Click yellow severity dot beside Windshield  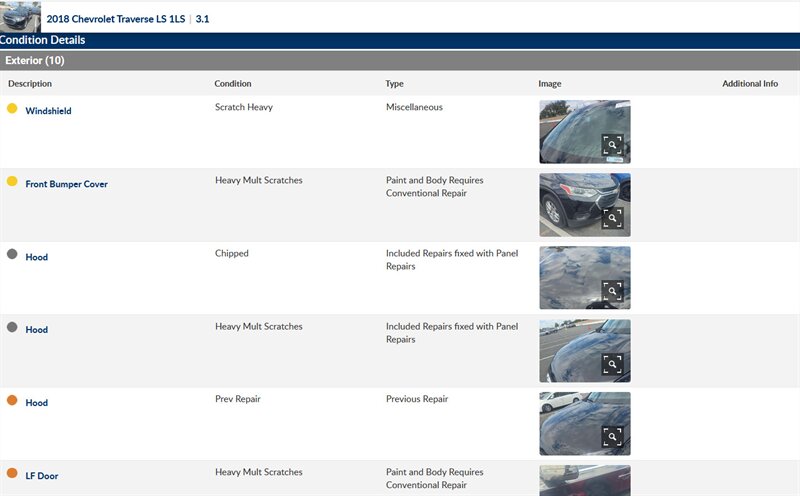pos(12,108)
